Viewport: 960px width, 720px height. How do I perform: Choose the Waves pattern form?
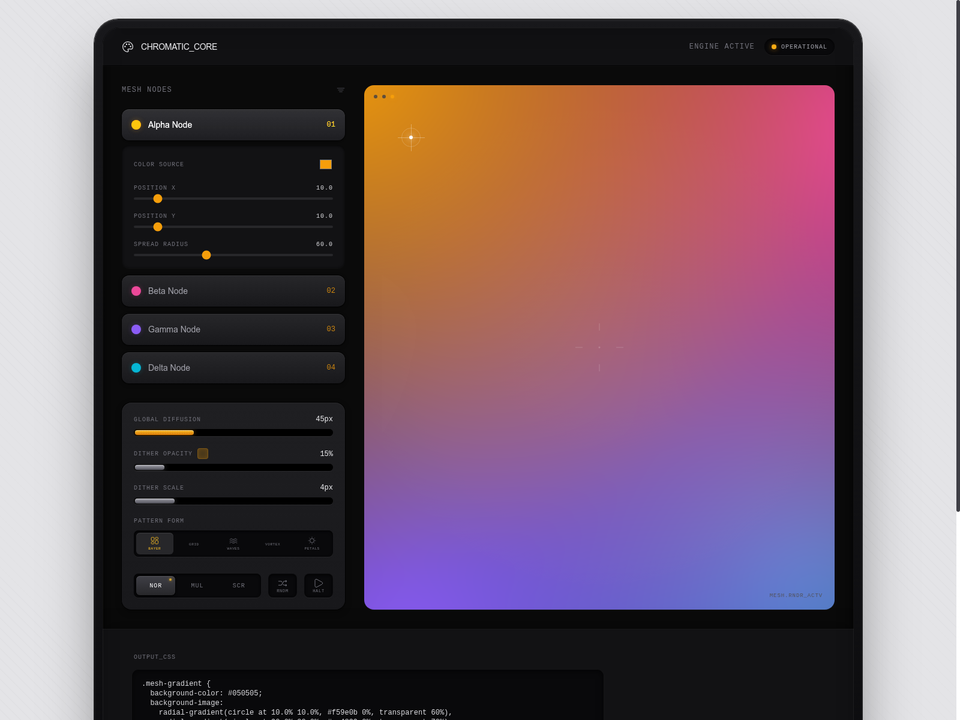click(233, 544)
